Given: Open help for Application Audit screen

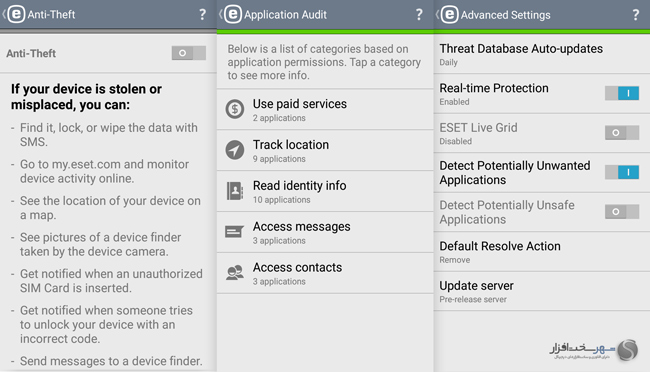Looking at the screenshot, I should click(x=419, y=15).
